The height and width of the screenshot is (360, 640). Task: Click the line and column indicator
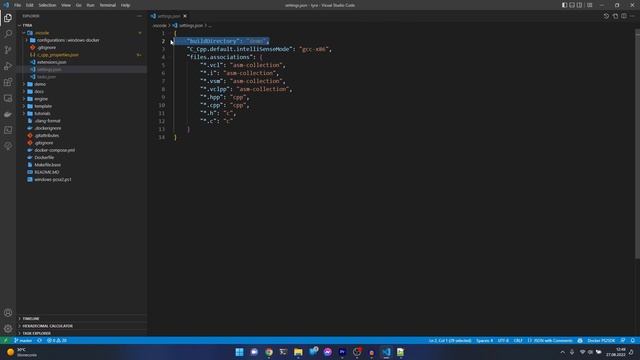coord(450,340)
